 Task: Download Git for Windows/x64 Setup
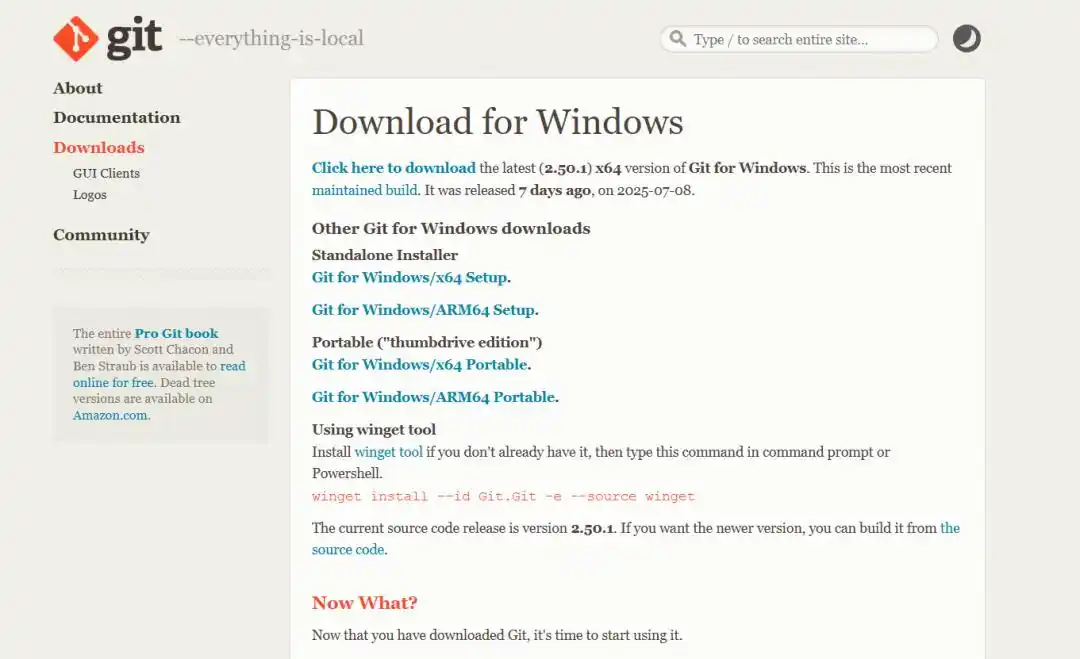(410, 278)
